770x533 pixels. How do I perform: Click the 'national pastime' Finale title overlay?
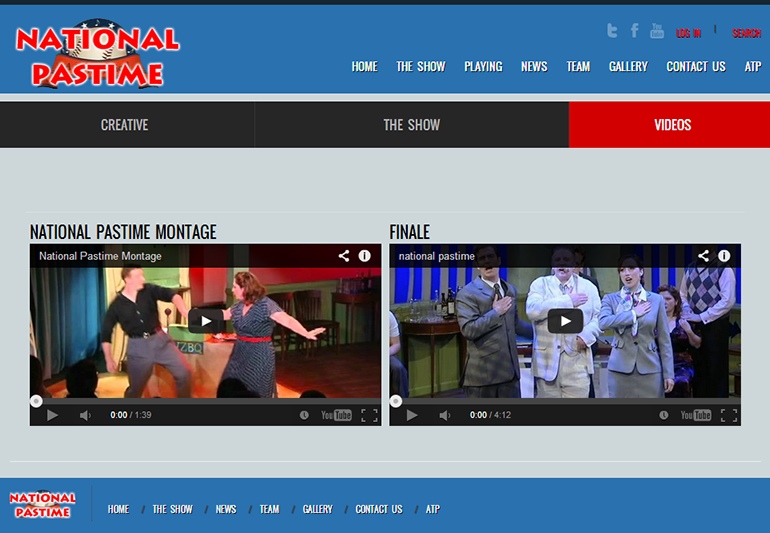click(x=437, y=256)
